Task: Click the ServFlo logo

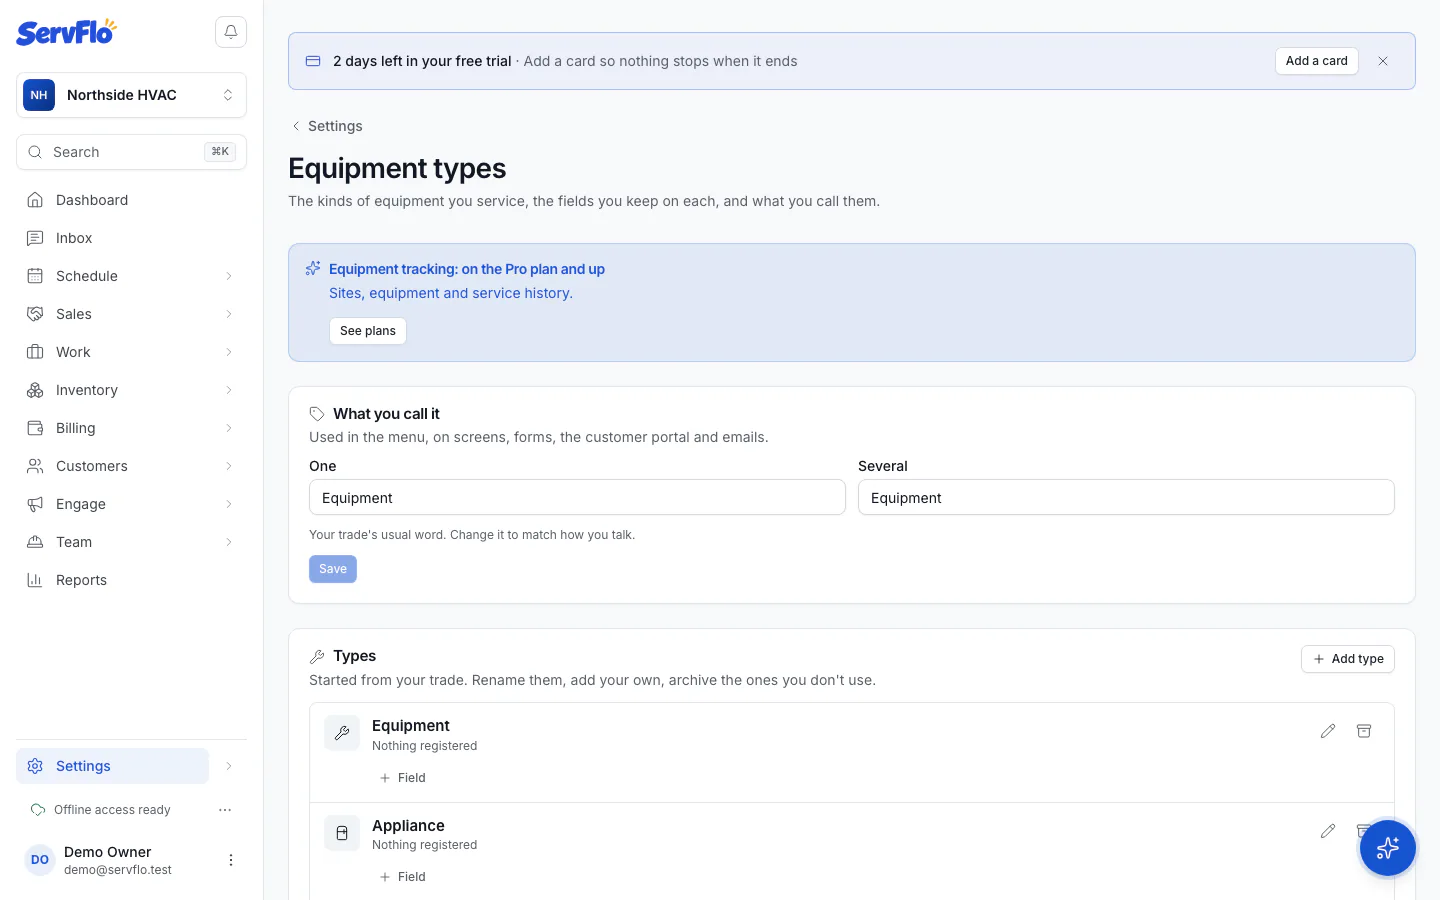Action: (66, 32)
